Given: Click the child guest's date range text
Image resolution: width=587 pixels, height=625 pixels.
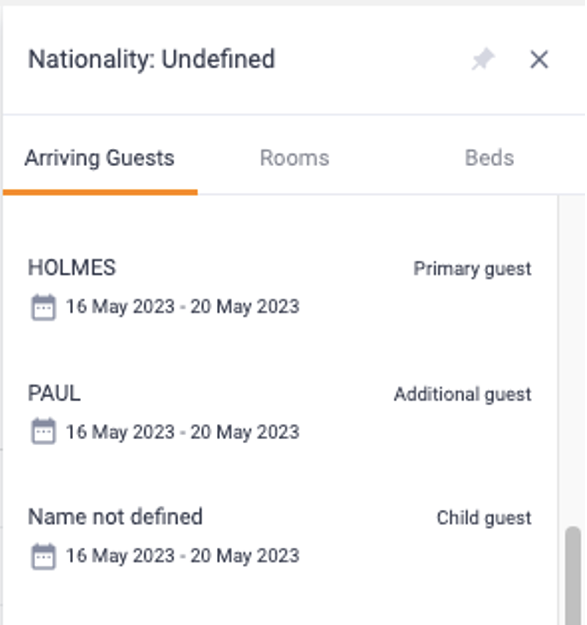Looking at the screenshot, I should [x=183, y=556].
